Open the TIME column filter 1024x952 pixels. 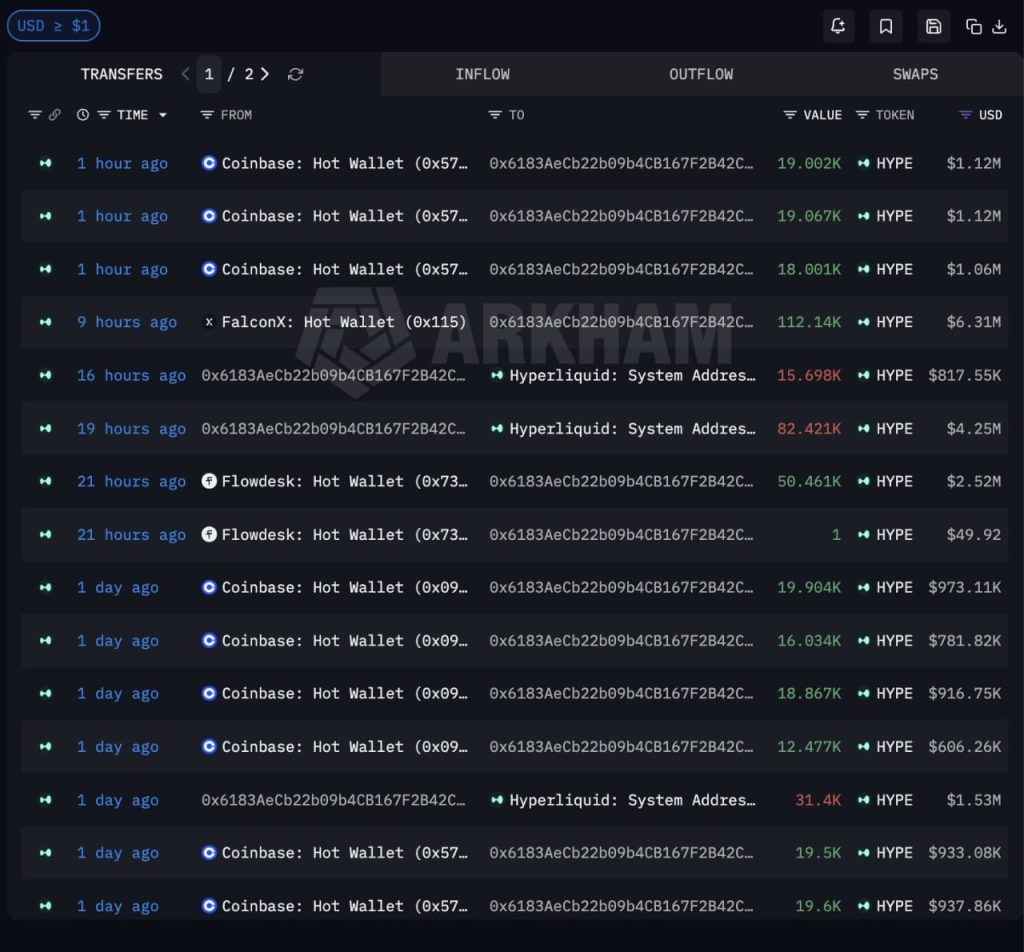click(x=104, y=115)
